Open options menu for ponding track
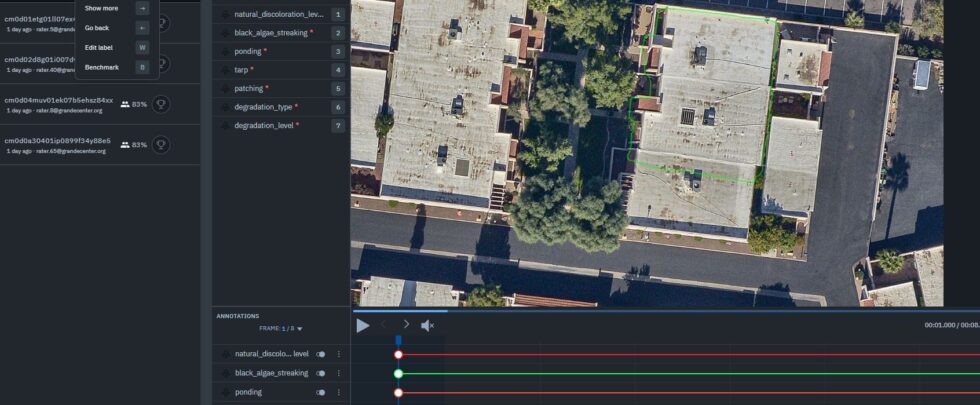This screenshot has width=980, height=405. [x=339, y=392]
